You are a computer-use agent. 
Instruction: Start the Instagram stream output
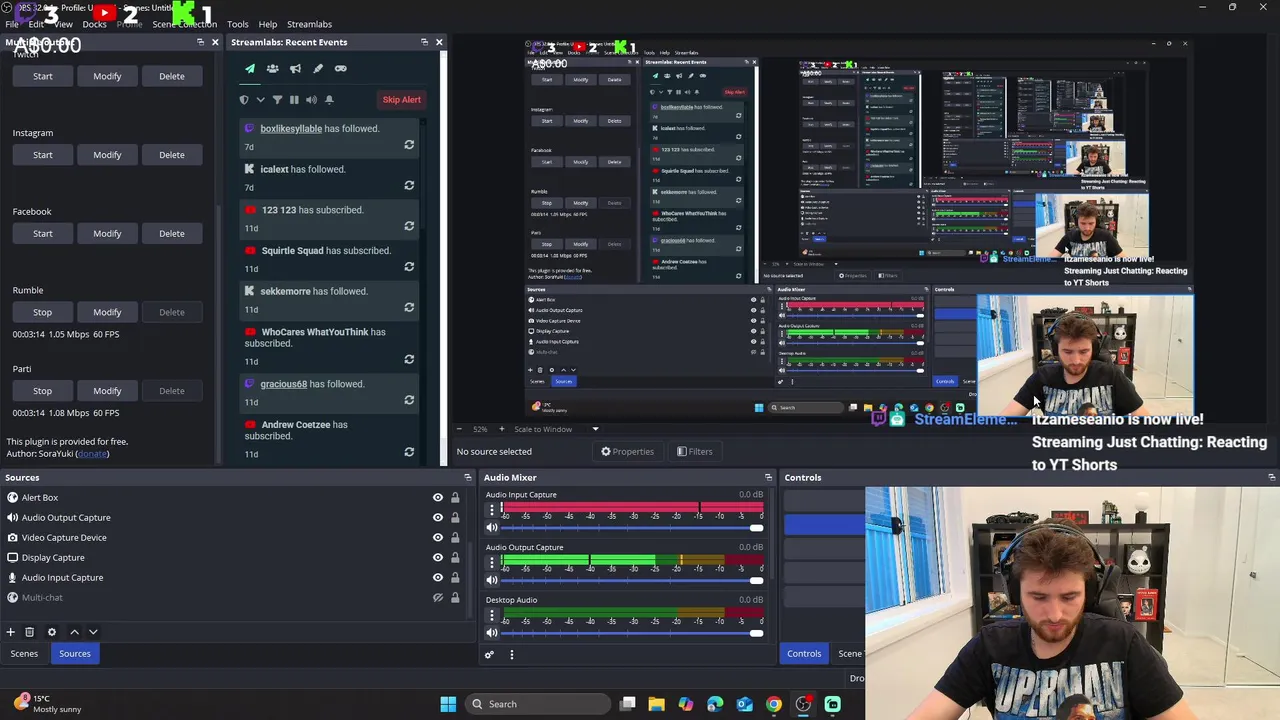click(x=43, y=155)
